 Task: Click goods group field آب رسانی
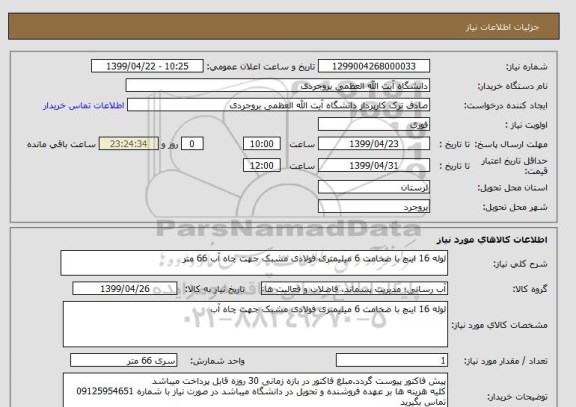click(354, 289)
